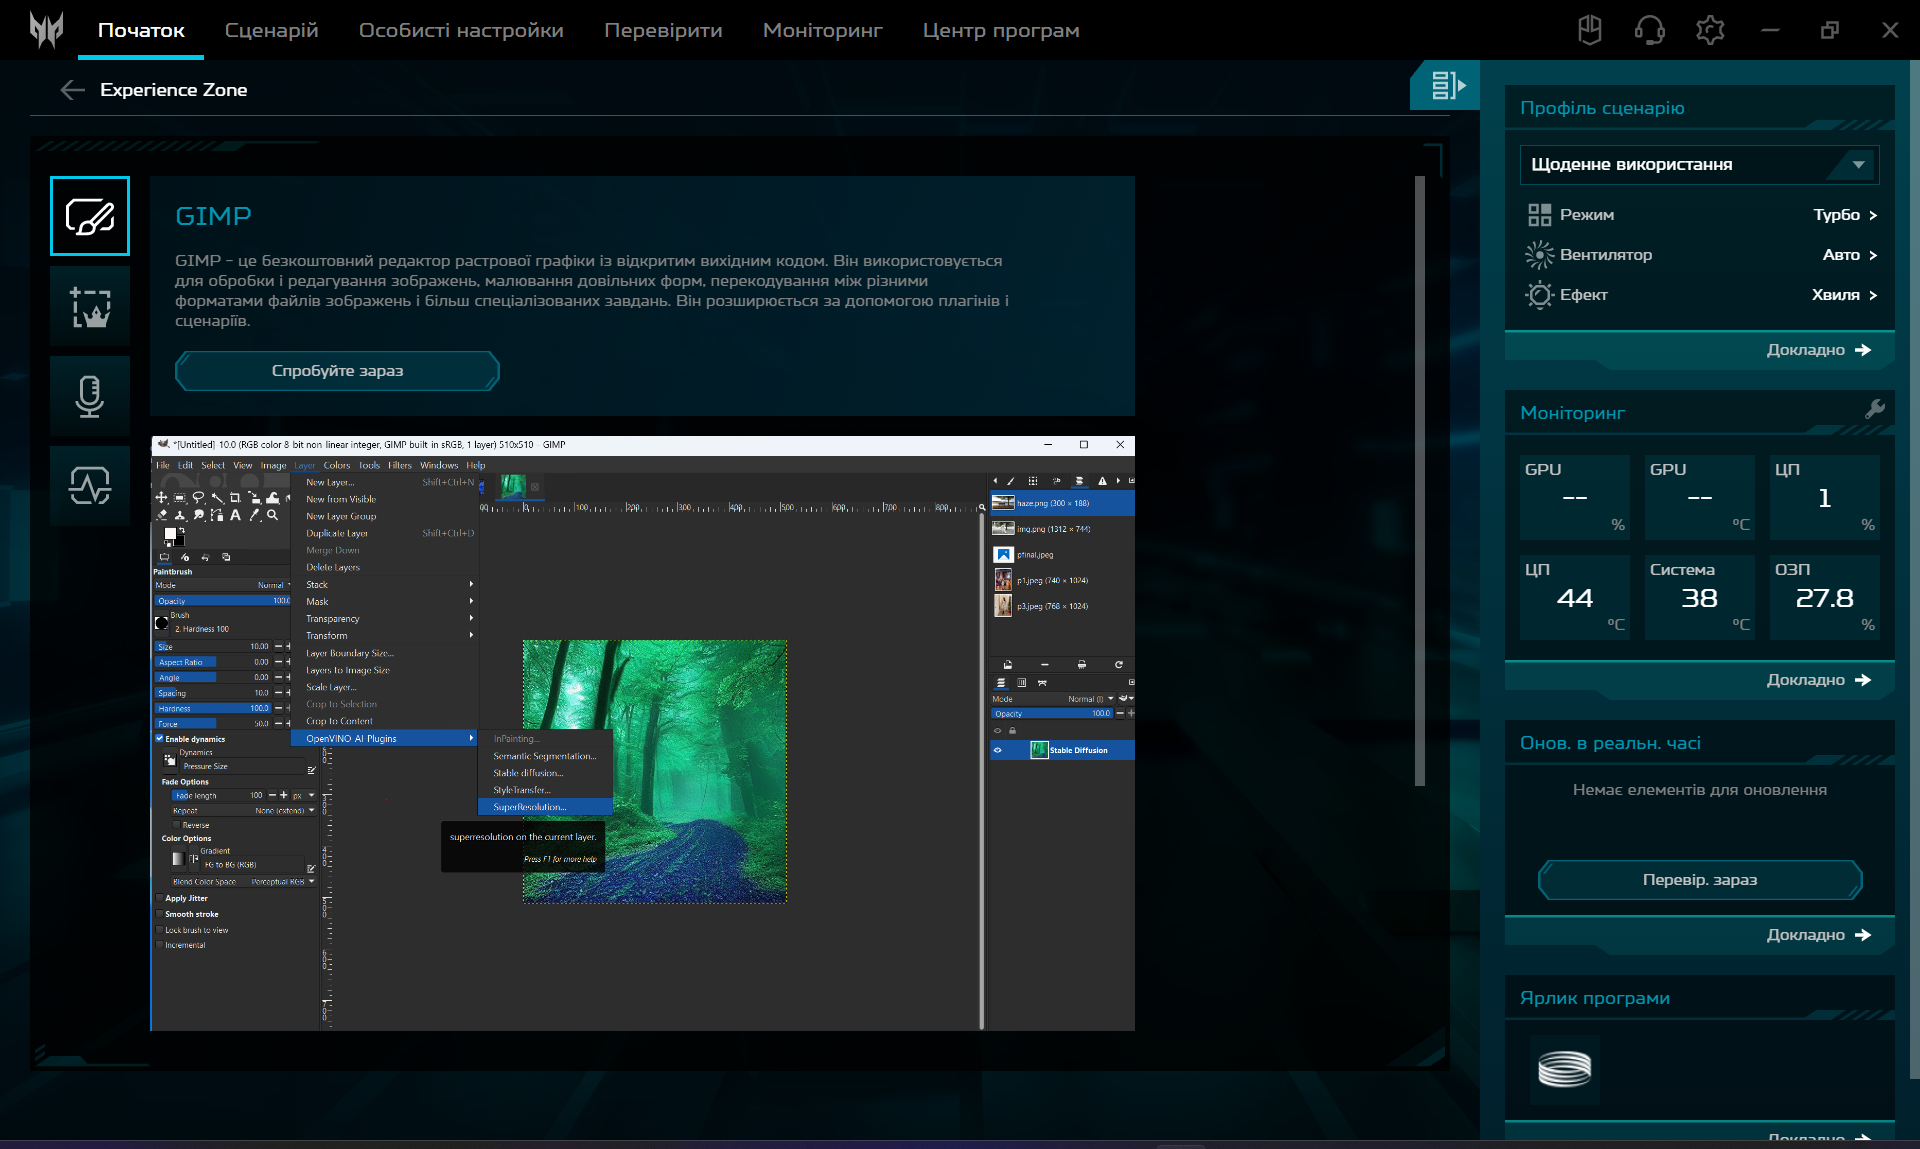
Task: Open the shield manual icon in header
Action: tap(1589, 30)
